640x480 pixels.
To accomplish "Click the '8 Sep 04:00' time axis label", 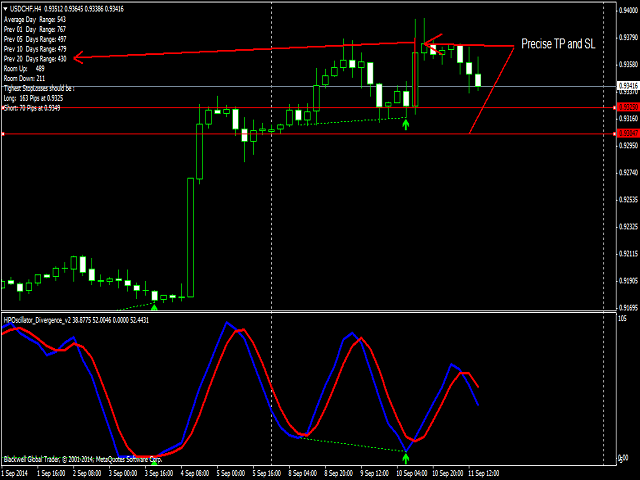I will tap(302, 473).
